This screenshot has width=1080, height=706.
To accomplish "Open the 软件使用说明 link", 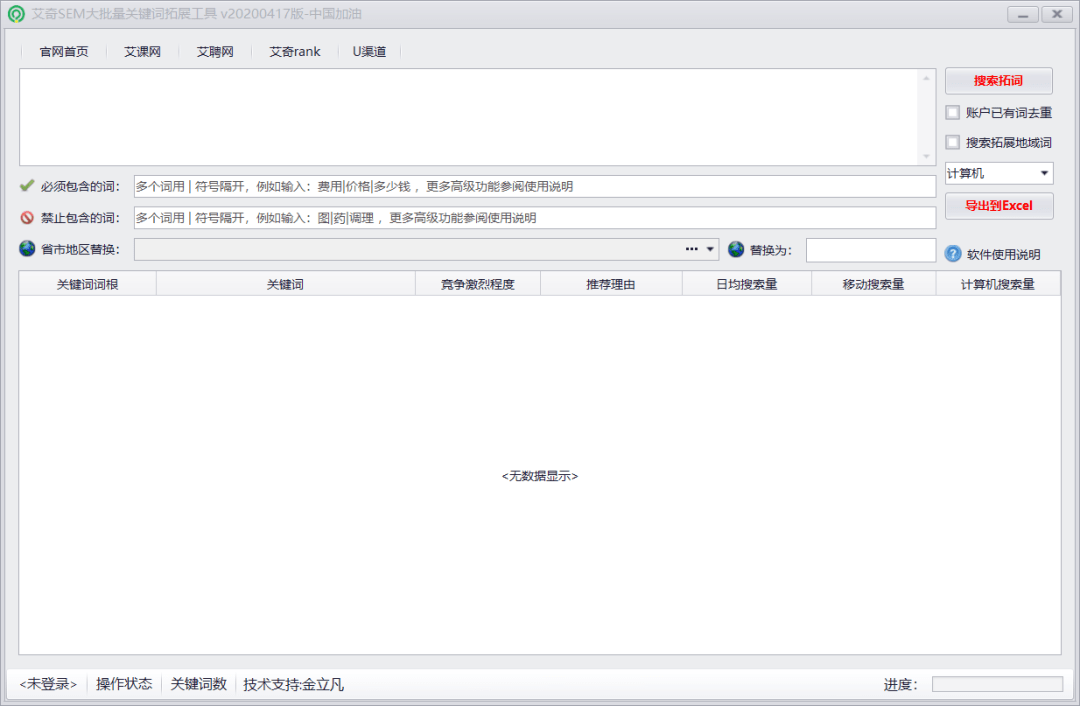I will (1003, 254).
